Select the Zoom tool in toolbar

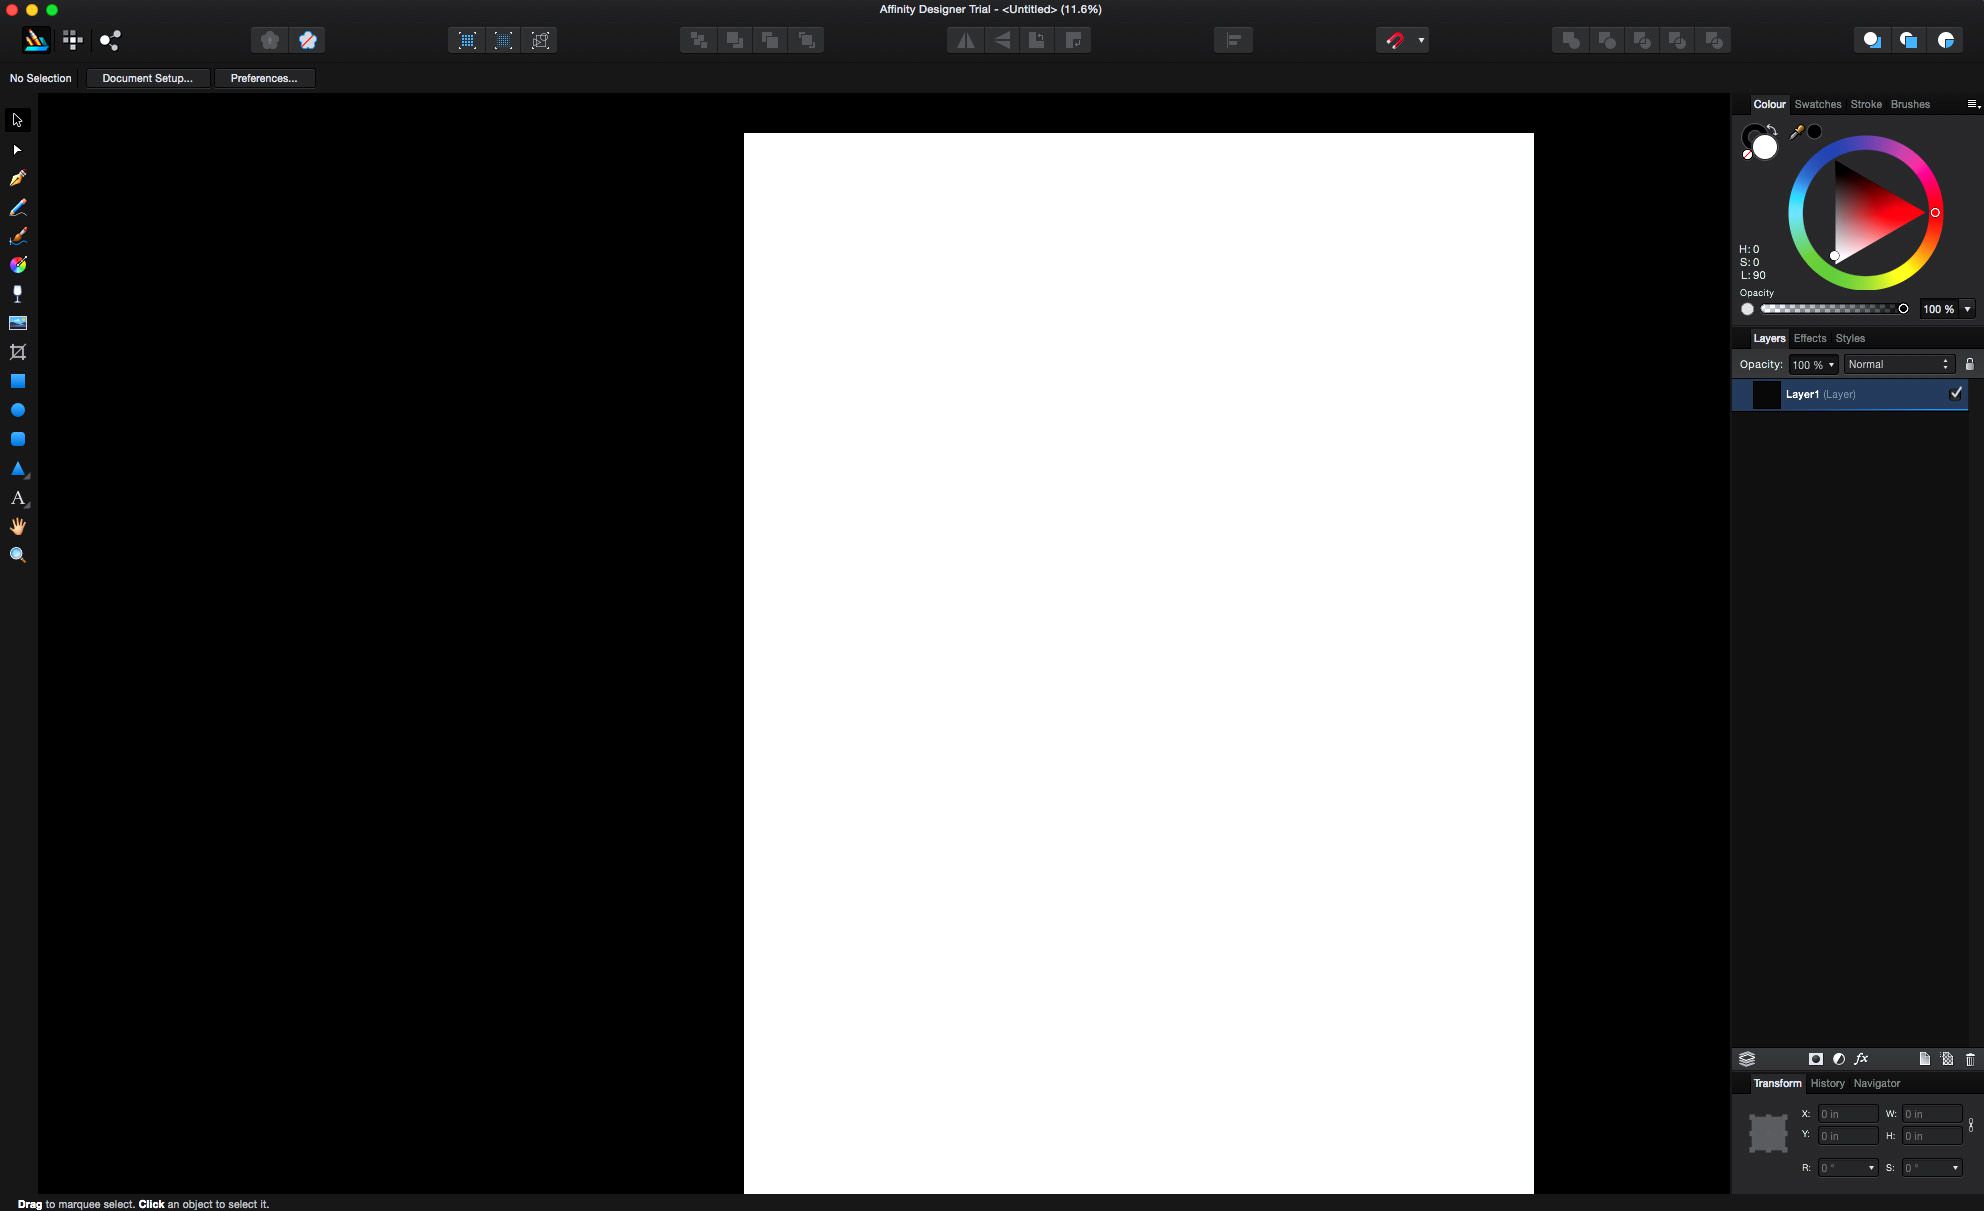point(17,555)
